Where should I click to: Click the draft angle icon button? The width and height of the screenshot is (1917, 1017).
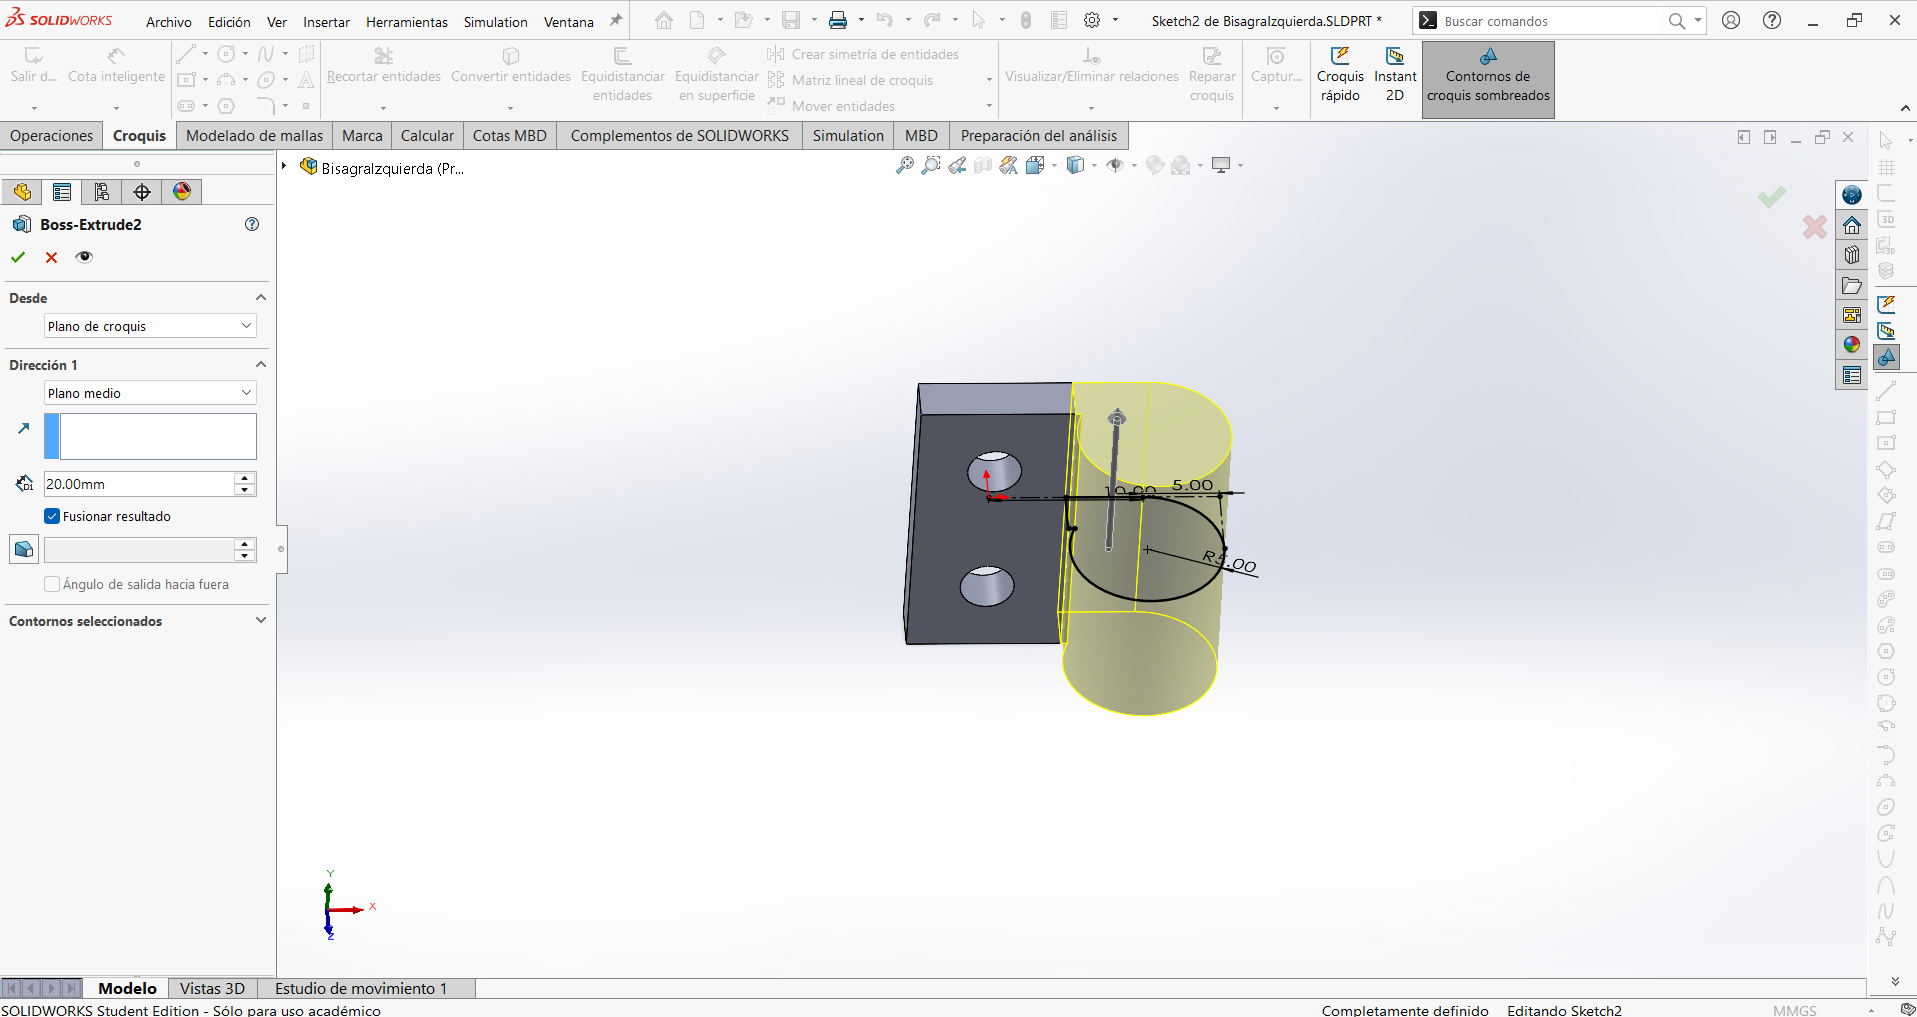(24, 549)
